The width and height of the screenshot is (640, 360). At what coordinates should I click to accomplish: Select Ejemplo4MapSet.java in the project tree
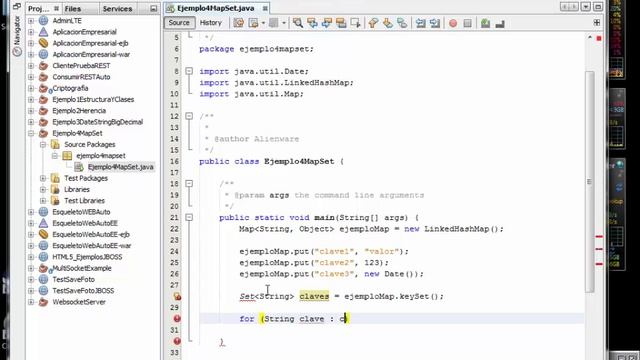pos(120,167)
